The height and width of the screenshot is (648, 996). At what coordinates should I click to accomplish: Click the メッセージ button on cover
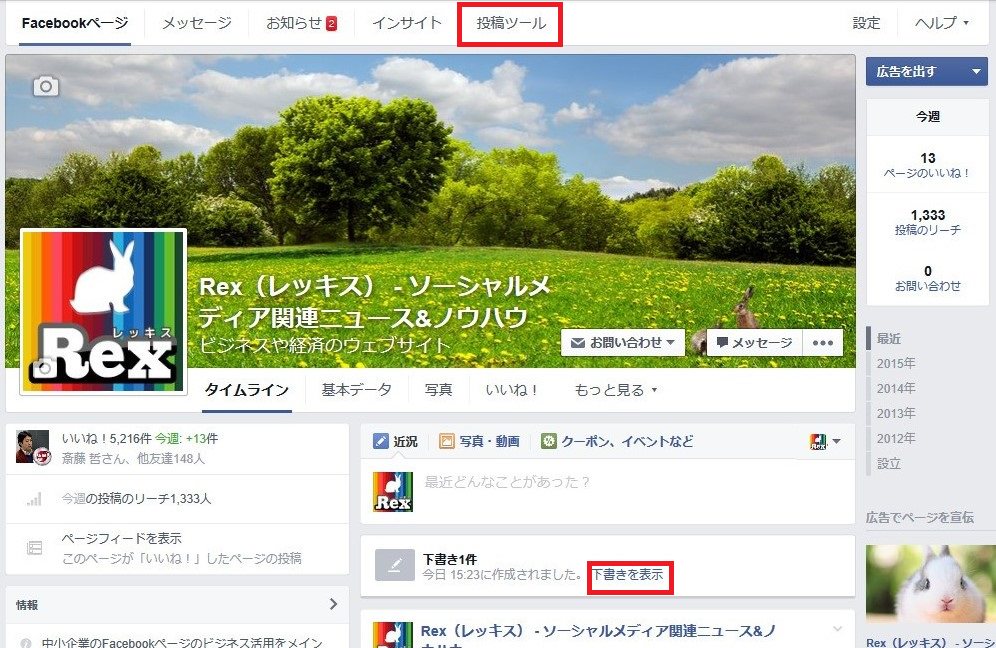(x=755, y=342)
